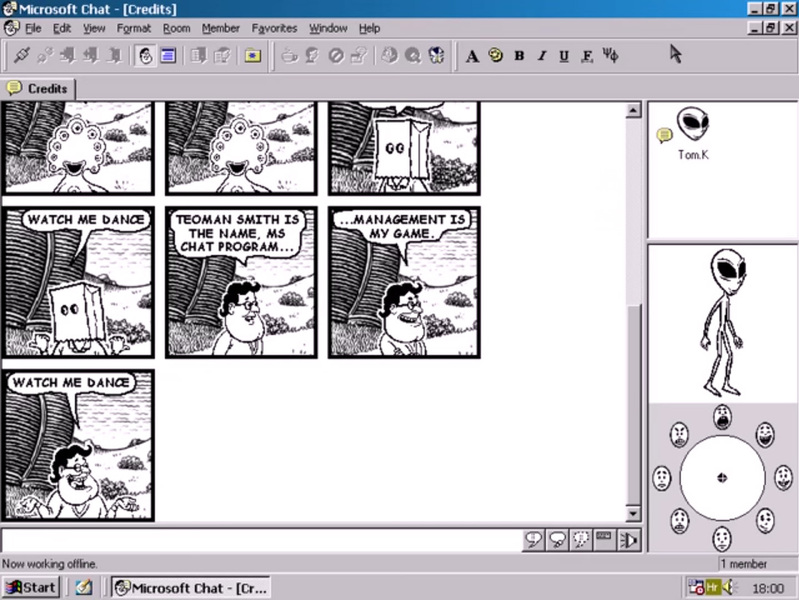Open the Help menu
799x600 pixels.
click(369, 29)
